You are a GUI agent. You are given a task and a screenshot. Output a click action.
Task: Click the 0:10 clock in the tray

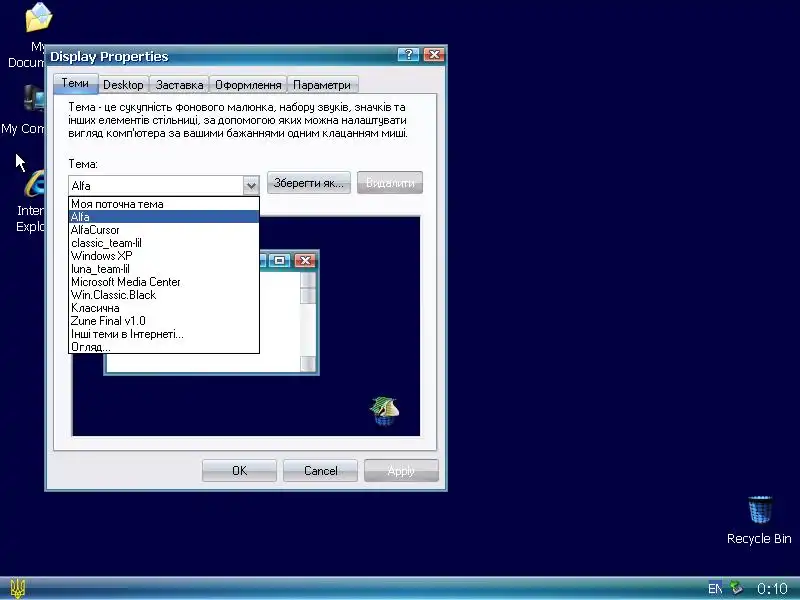pos(772,589)
